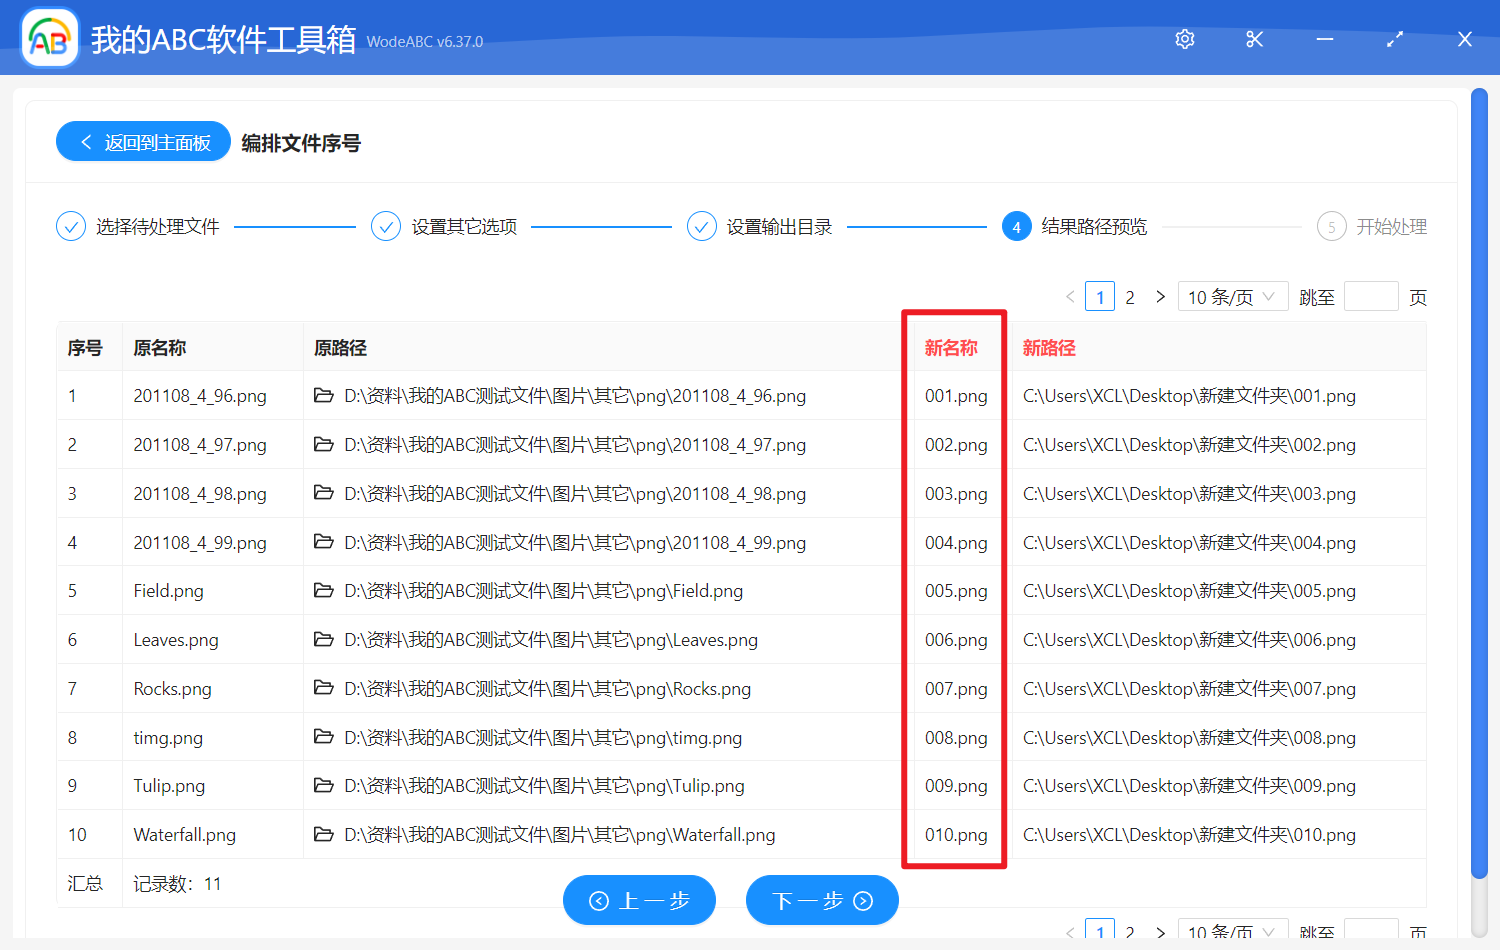
Task: Click the checkmark icon for 选择待处理文件 step
Action: coord(70,226)
